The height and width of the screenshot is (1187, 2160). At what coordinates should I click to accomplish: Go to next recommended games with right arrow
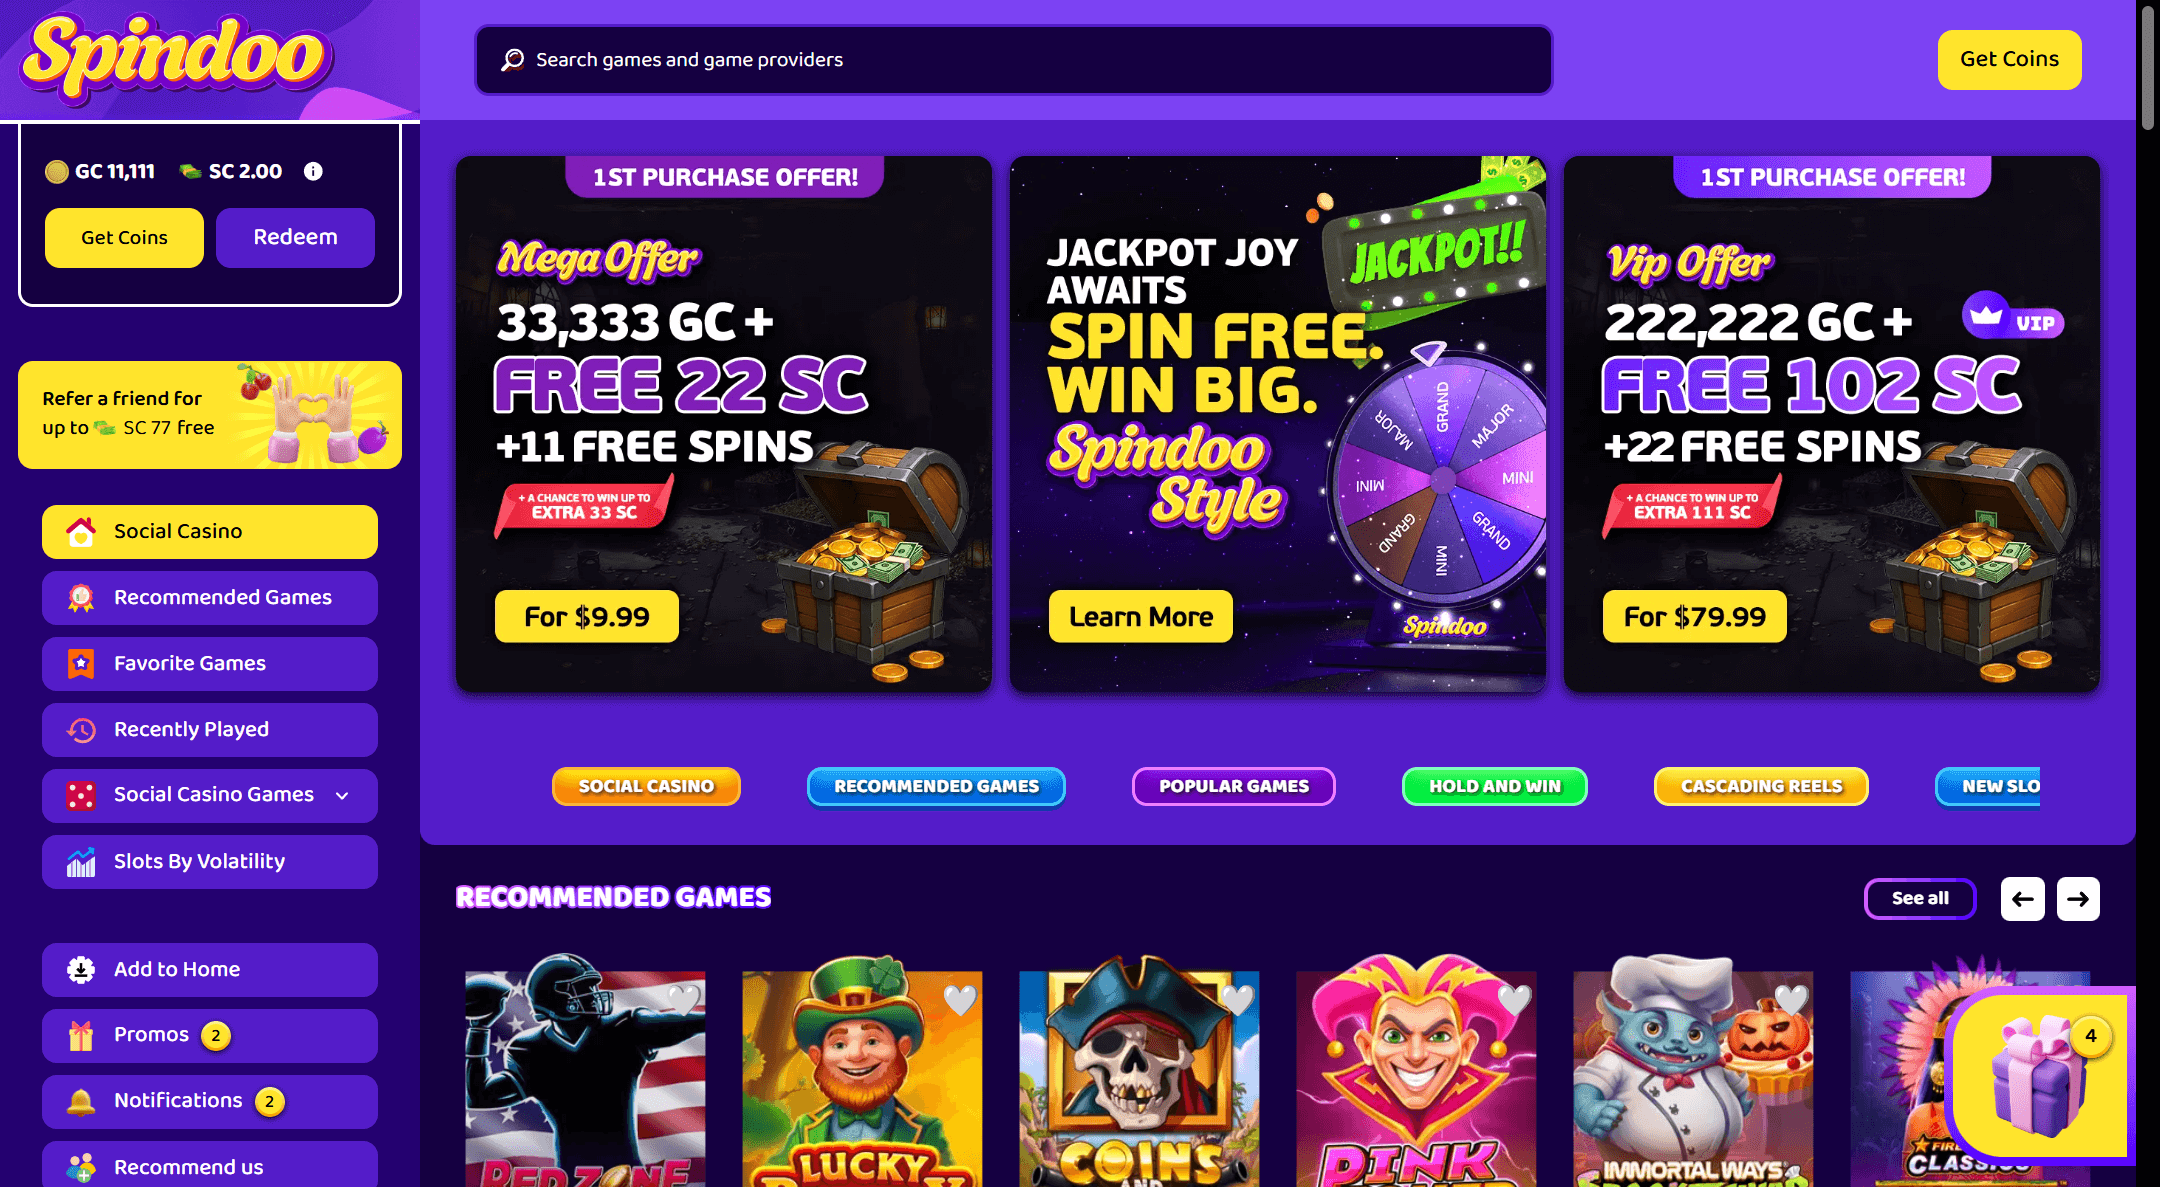[x=2078, y=898]
